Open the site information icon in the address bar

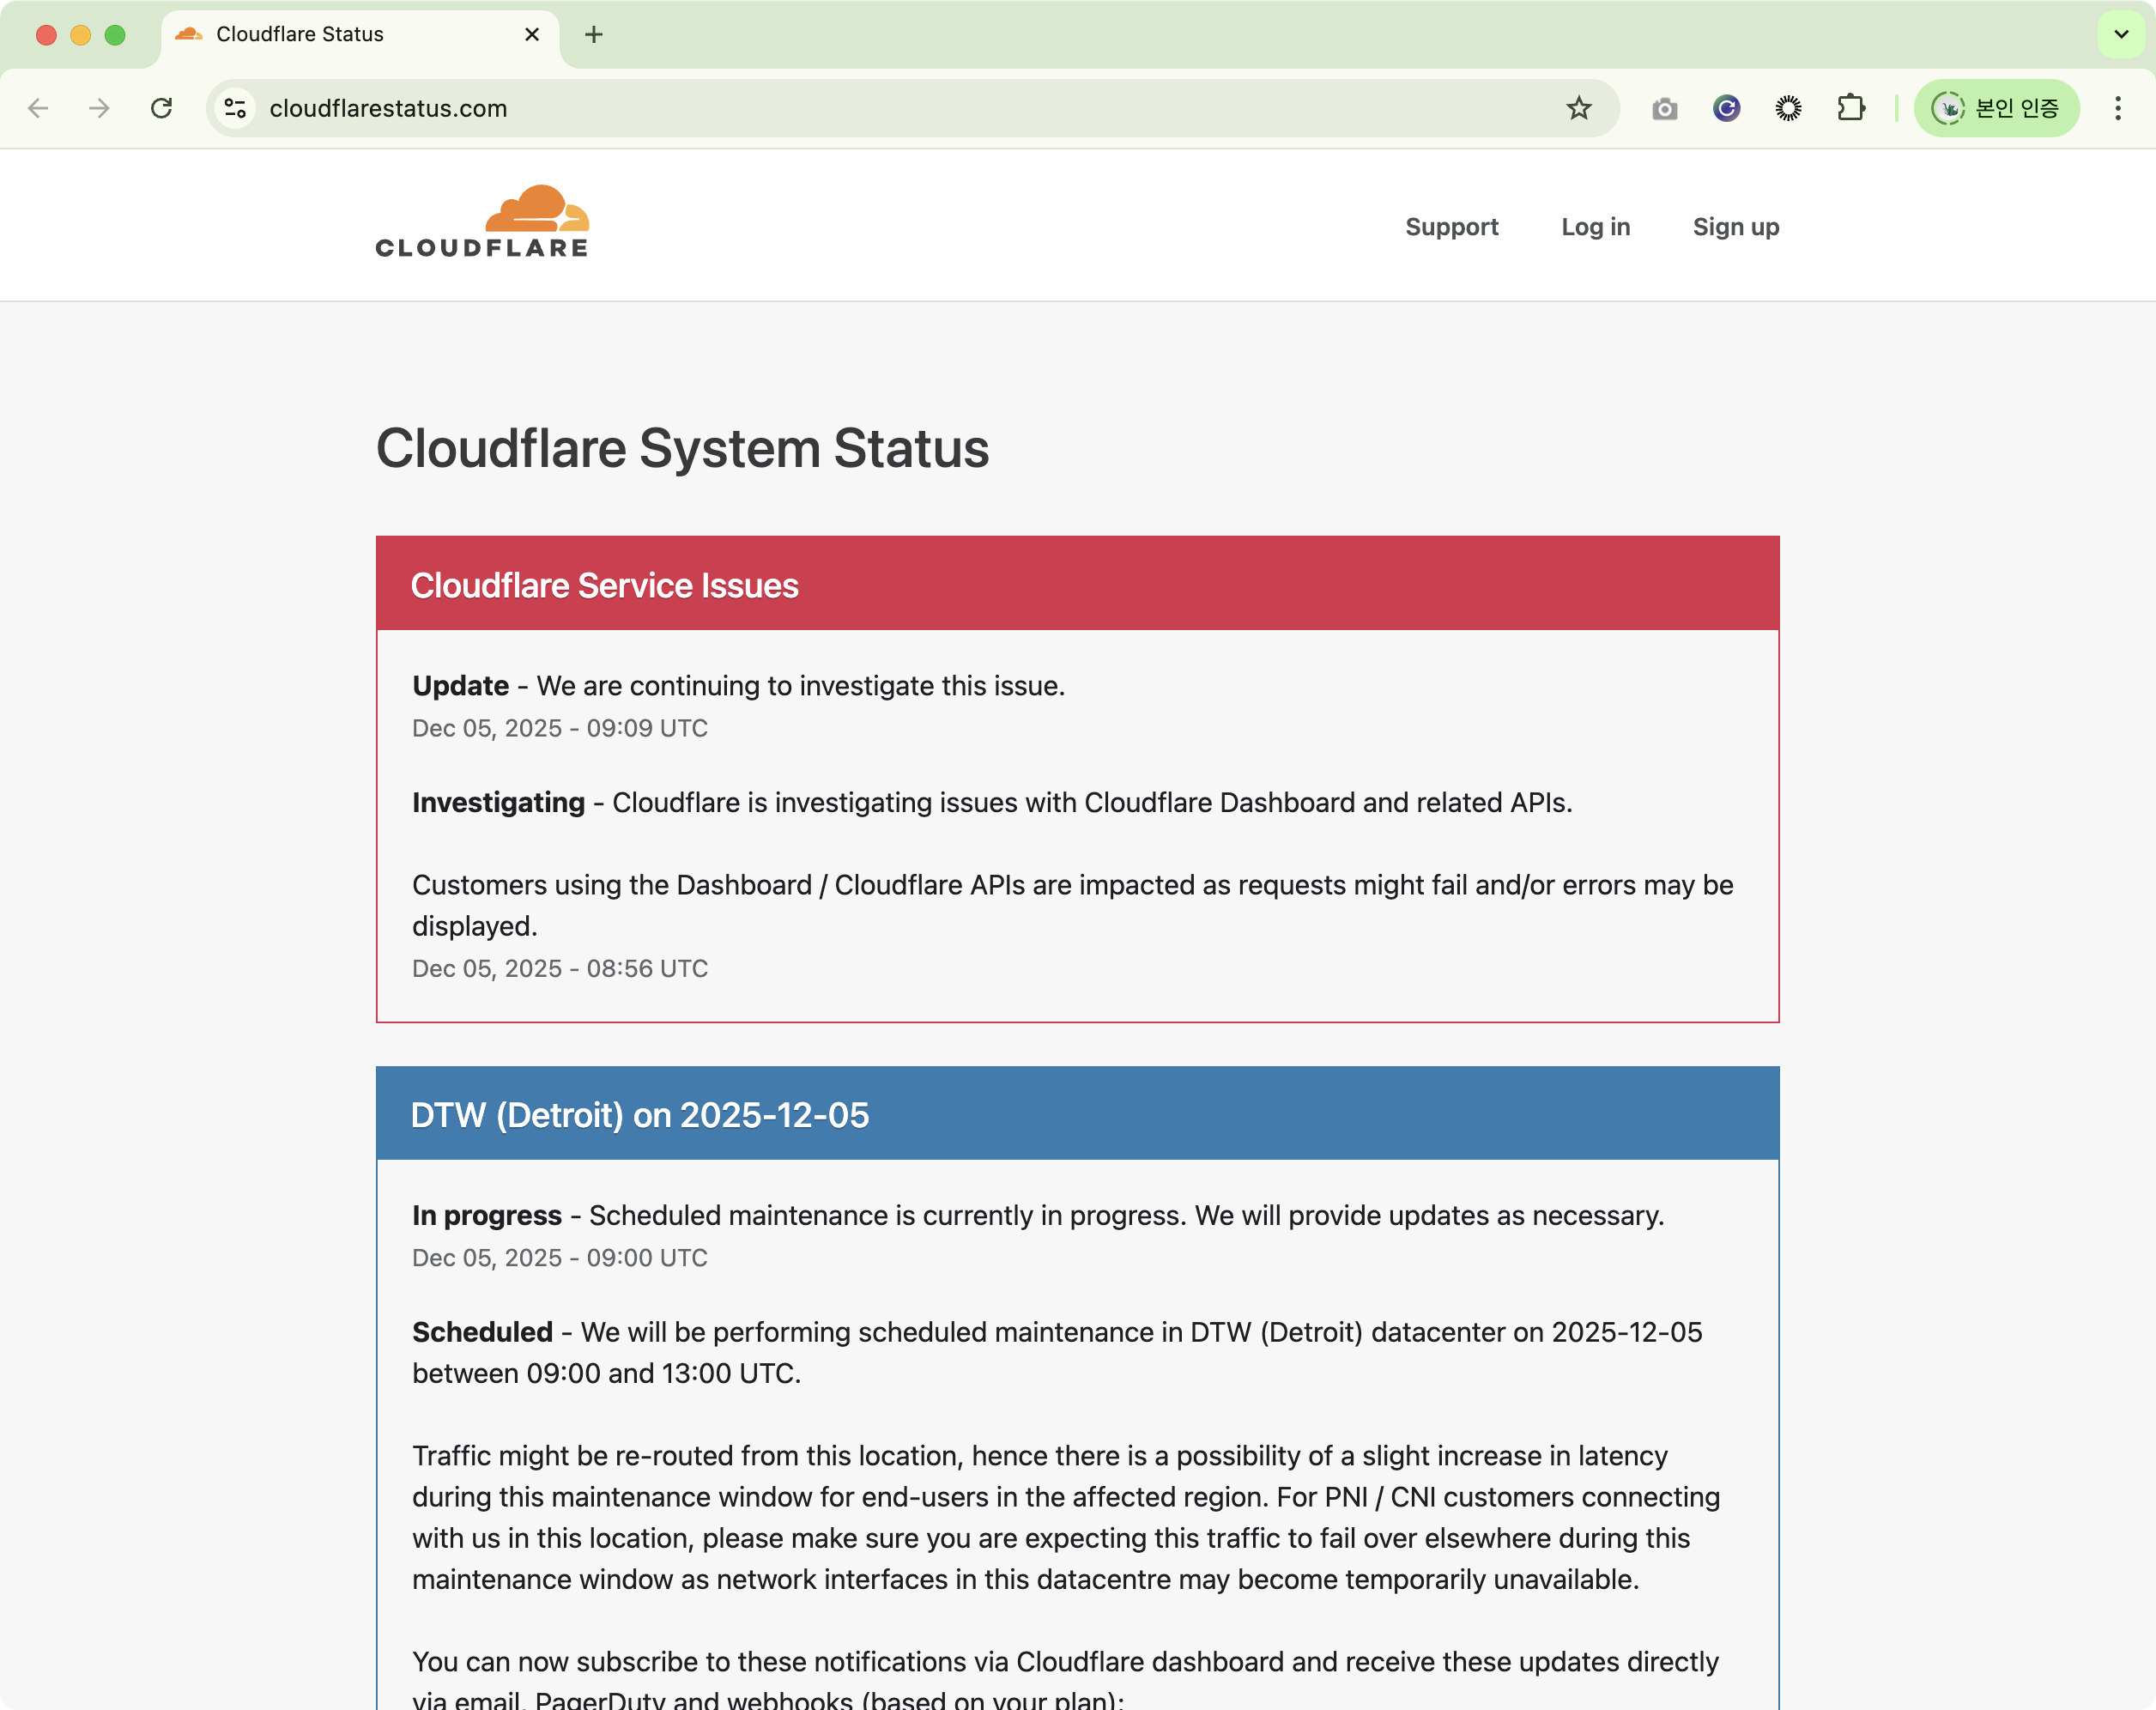click(x=235, y=108)
